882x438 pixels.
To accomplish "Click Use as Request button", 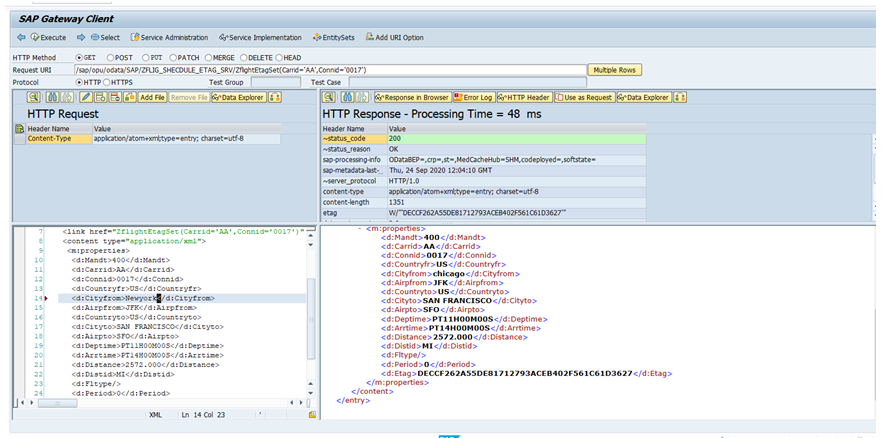I will pos(584,97).
